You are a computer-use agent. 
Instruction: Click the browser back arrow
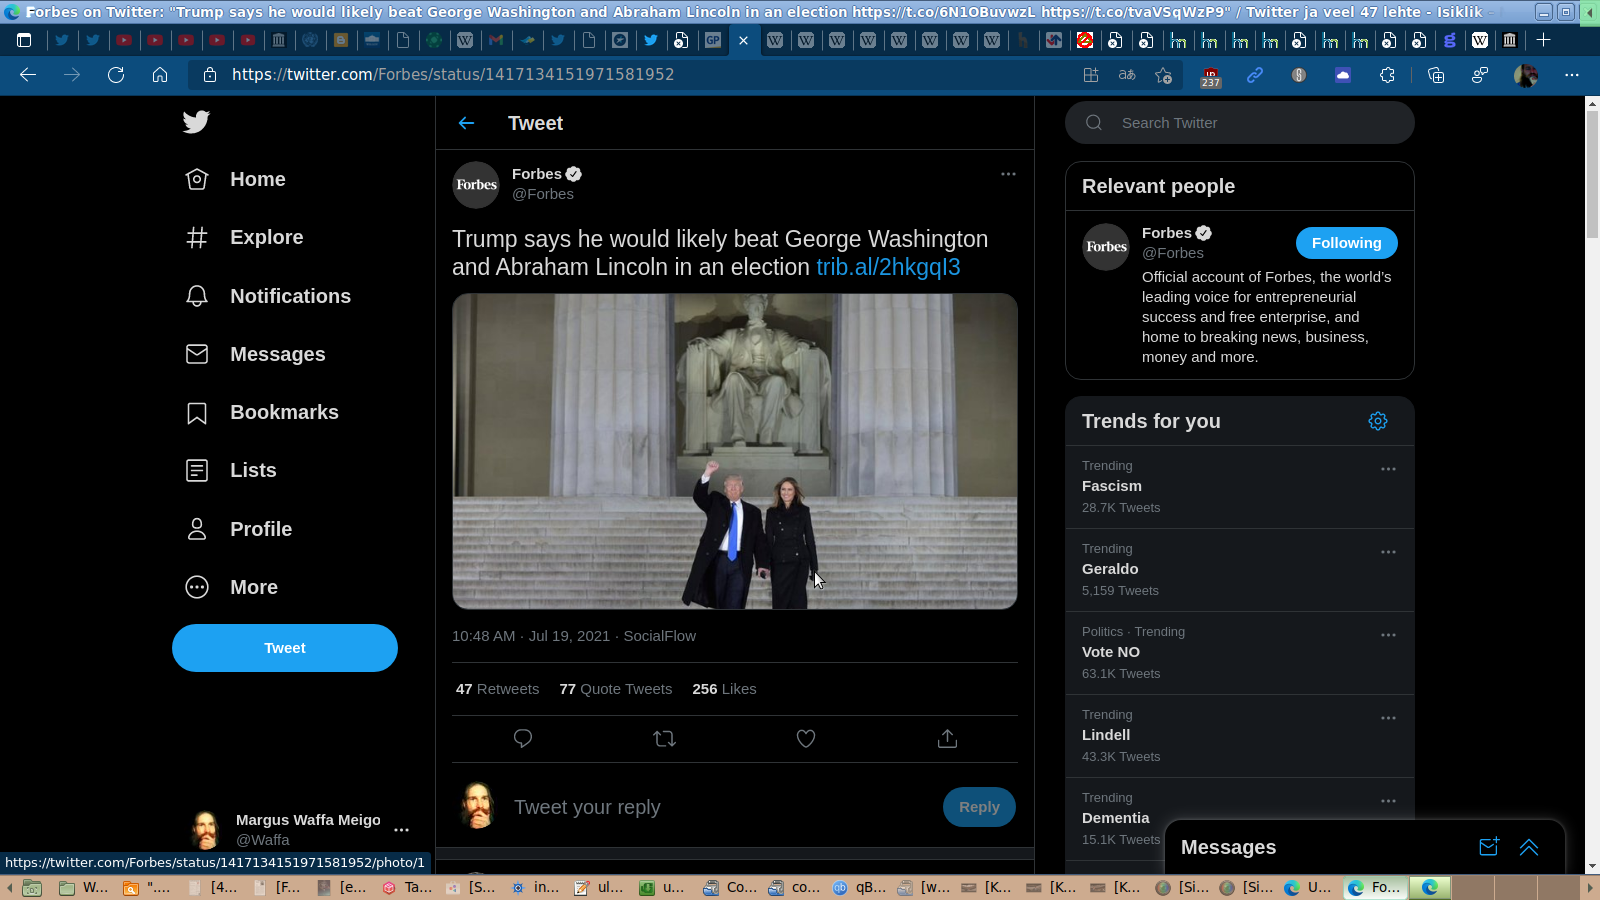pyautogui.click(x=28, y=75)
